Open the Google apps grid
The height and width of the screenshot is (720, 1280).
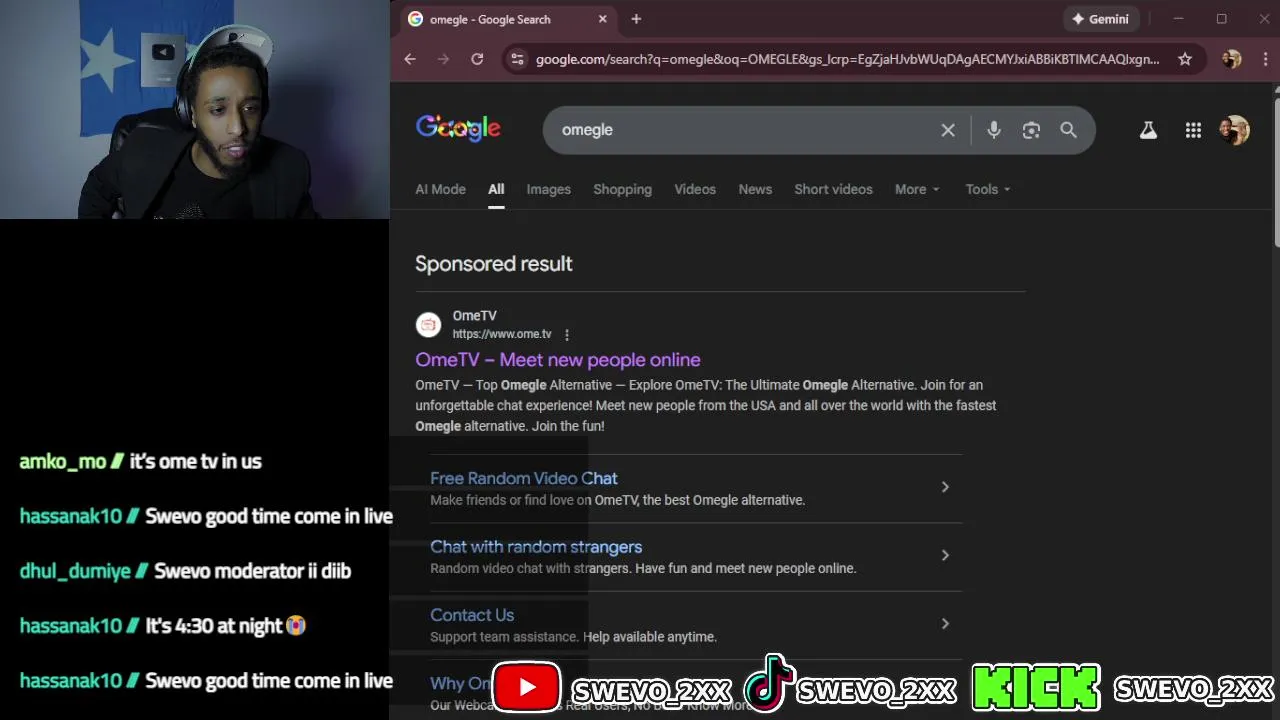[x=1193, y=130]
